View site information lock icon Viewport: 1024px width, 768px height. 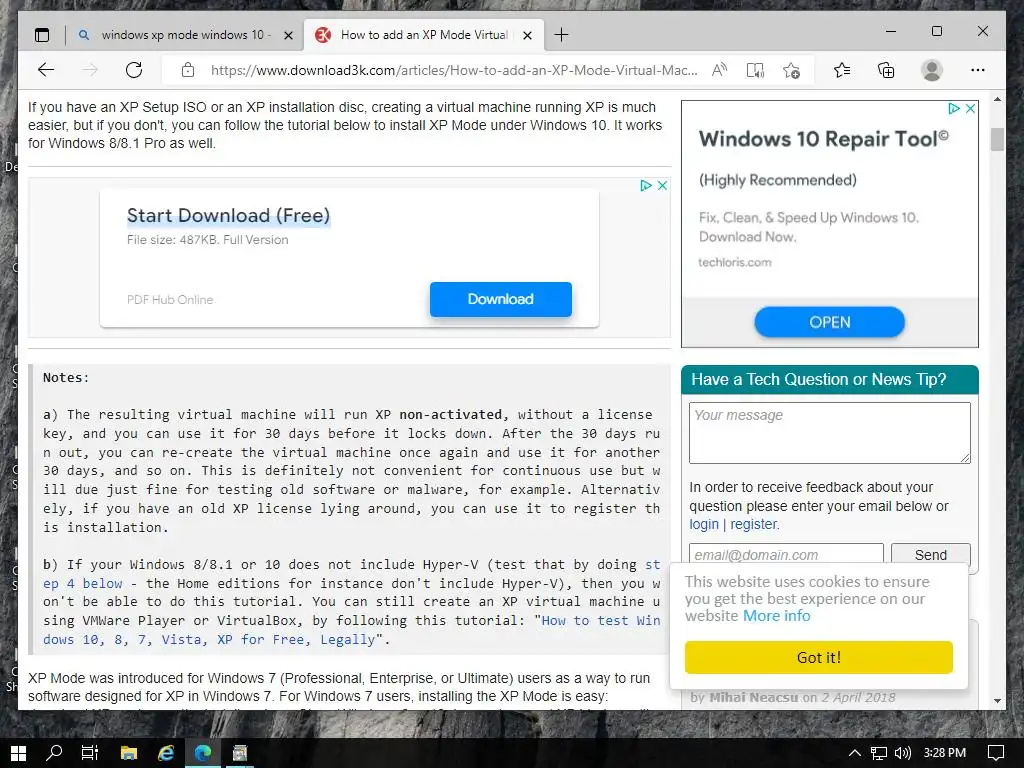pyautogui.click(x=187, y=70)
